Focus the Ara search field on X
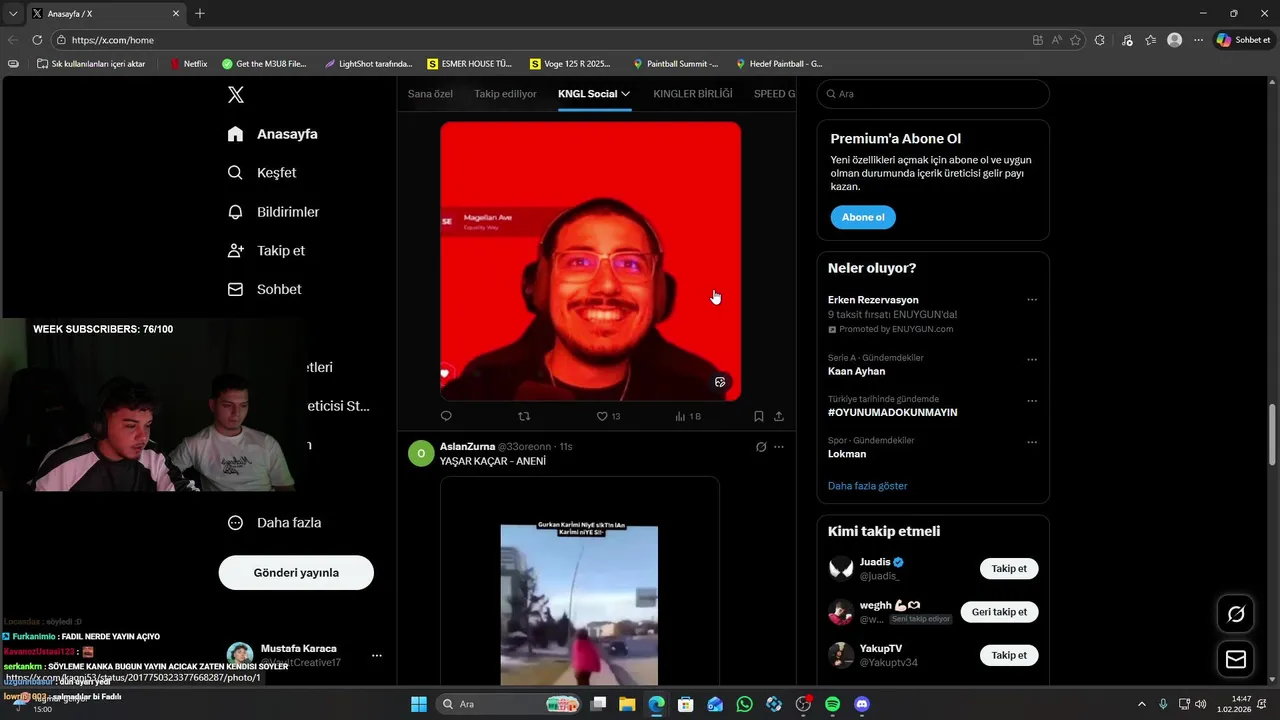1280x720 pixels. pos(933,94)
